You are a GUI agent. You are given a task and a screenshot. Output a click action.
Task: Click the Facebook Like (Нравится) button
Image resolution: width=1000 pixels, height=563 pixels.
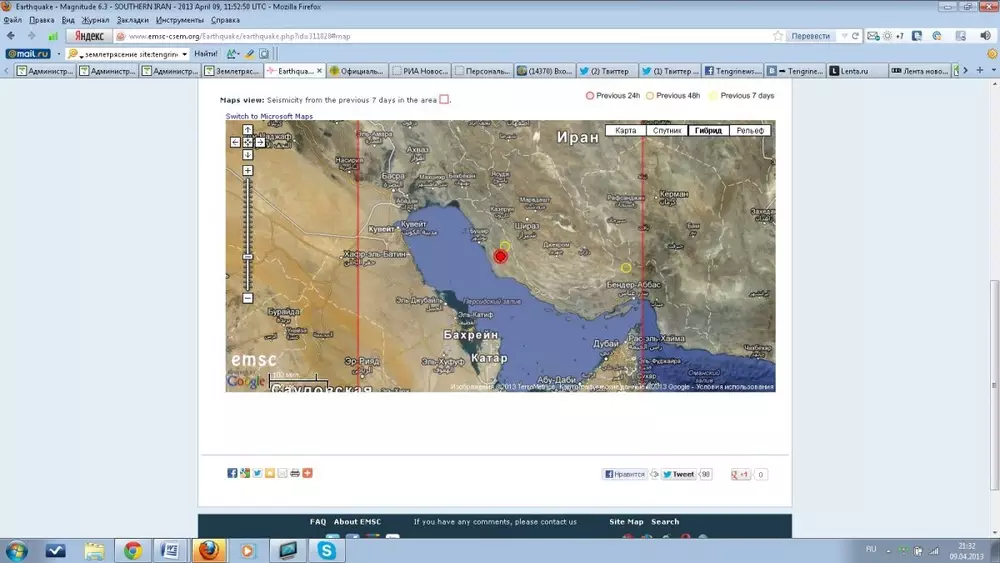click(625, 474)
